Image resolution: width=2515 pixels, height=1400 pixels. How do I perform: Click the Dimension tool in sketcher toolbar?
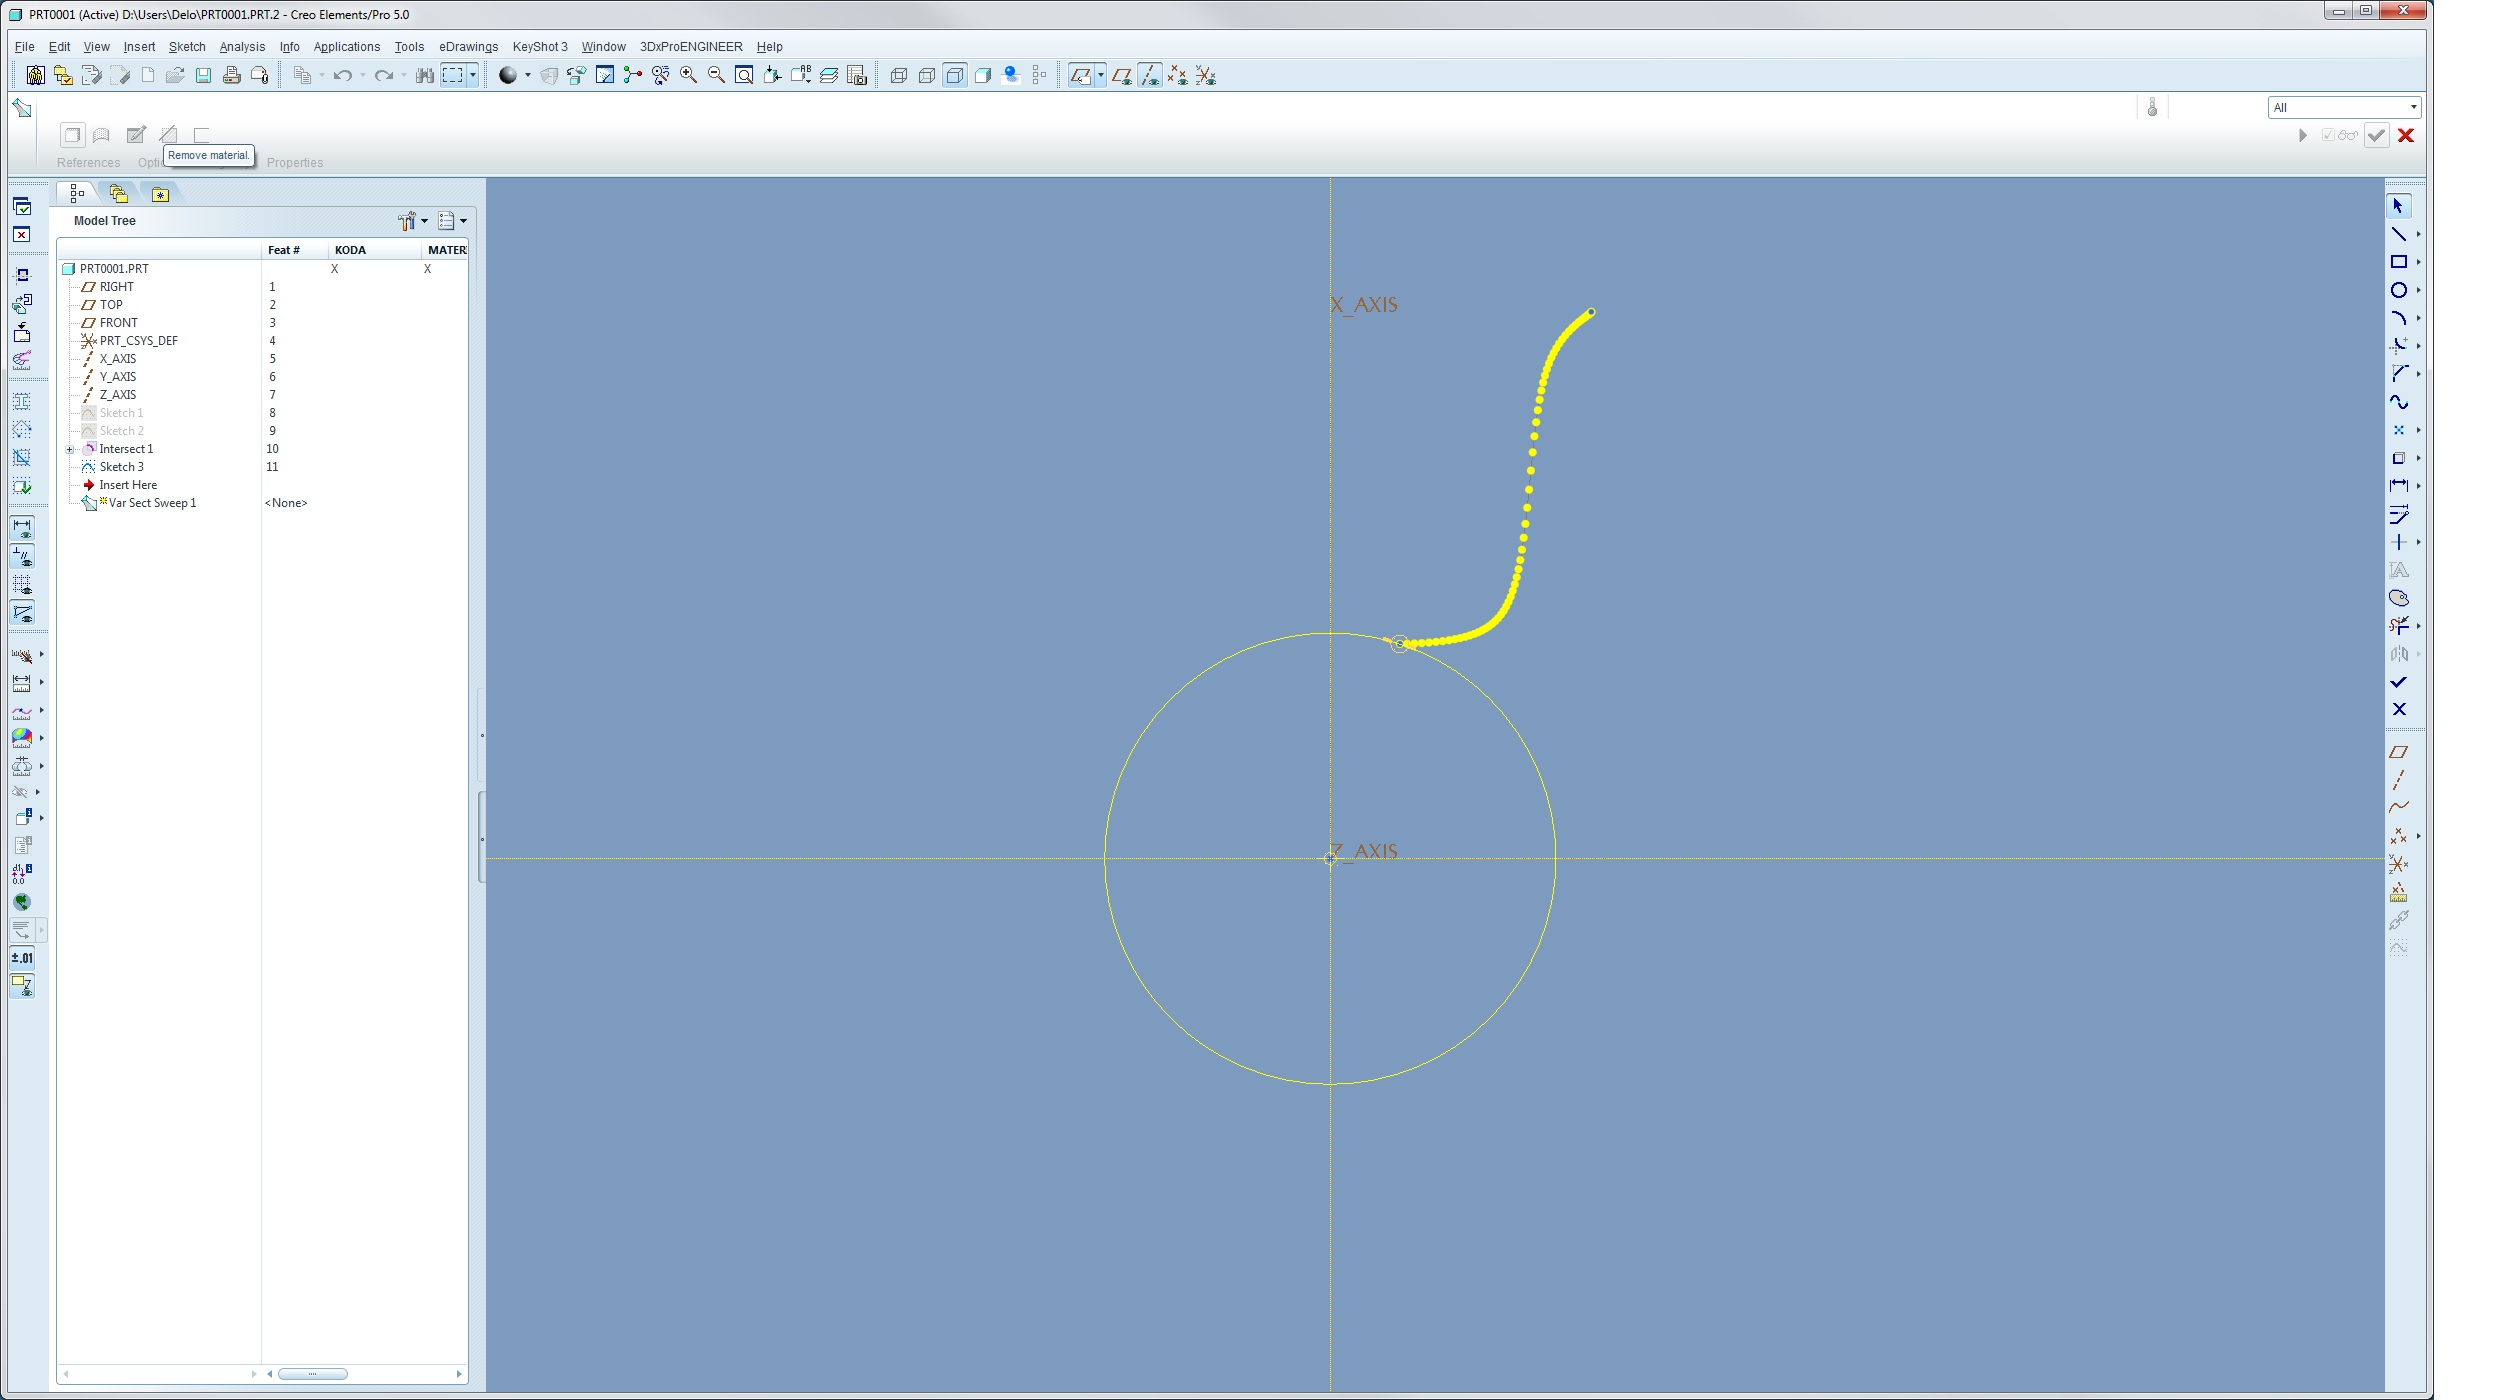2398,486
